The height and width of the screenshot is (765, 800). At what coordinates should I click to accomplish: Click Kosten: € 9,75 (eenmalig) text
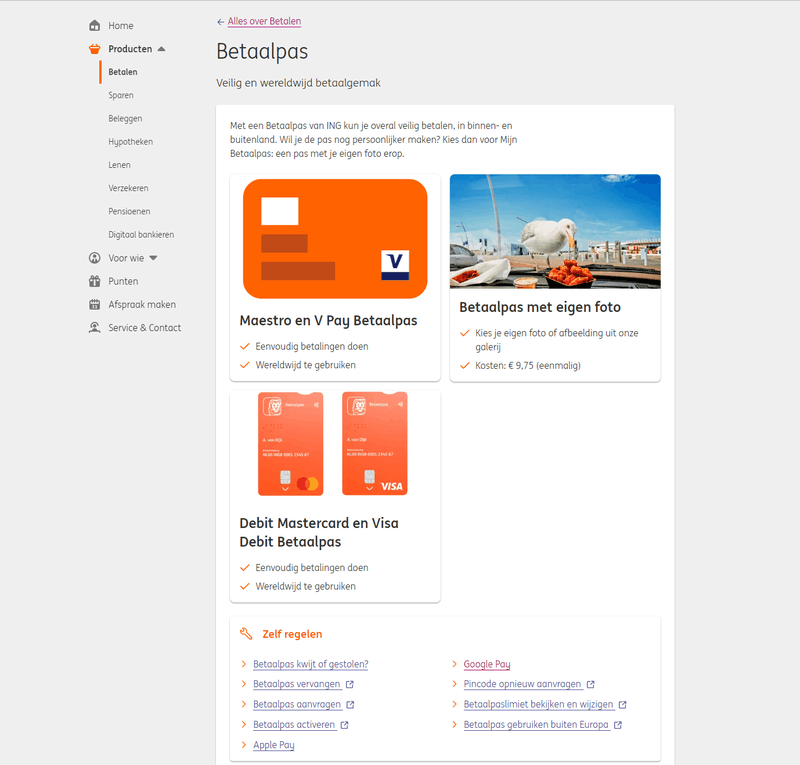[x=528, y=365]
